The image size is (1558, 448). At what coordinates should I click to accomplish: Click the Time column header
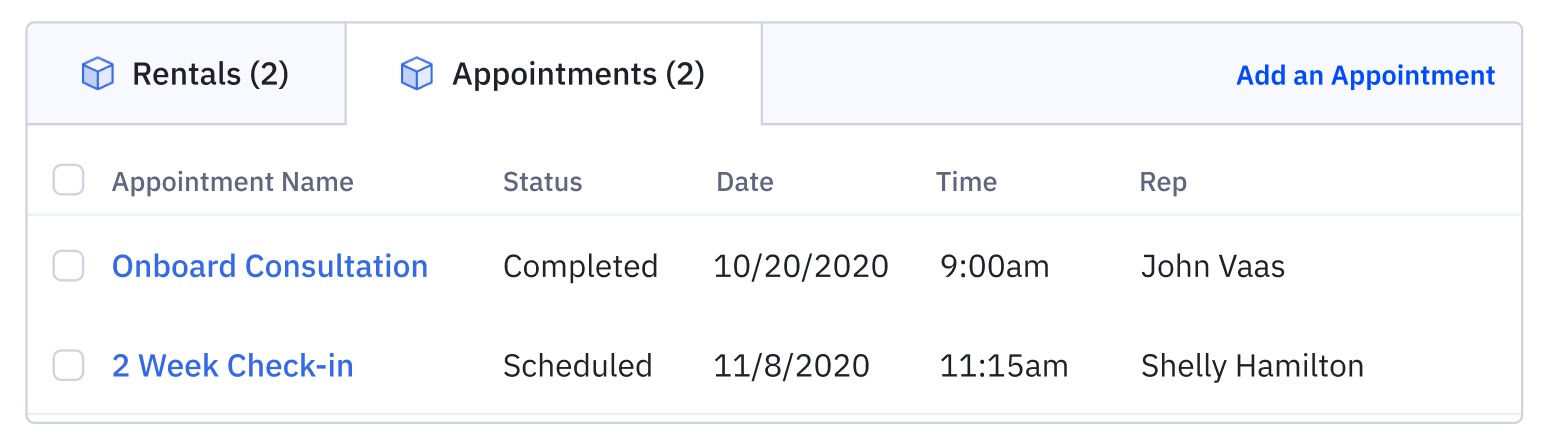pos(966,182)
